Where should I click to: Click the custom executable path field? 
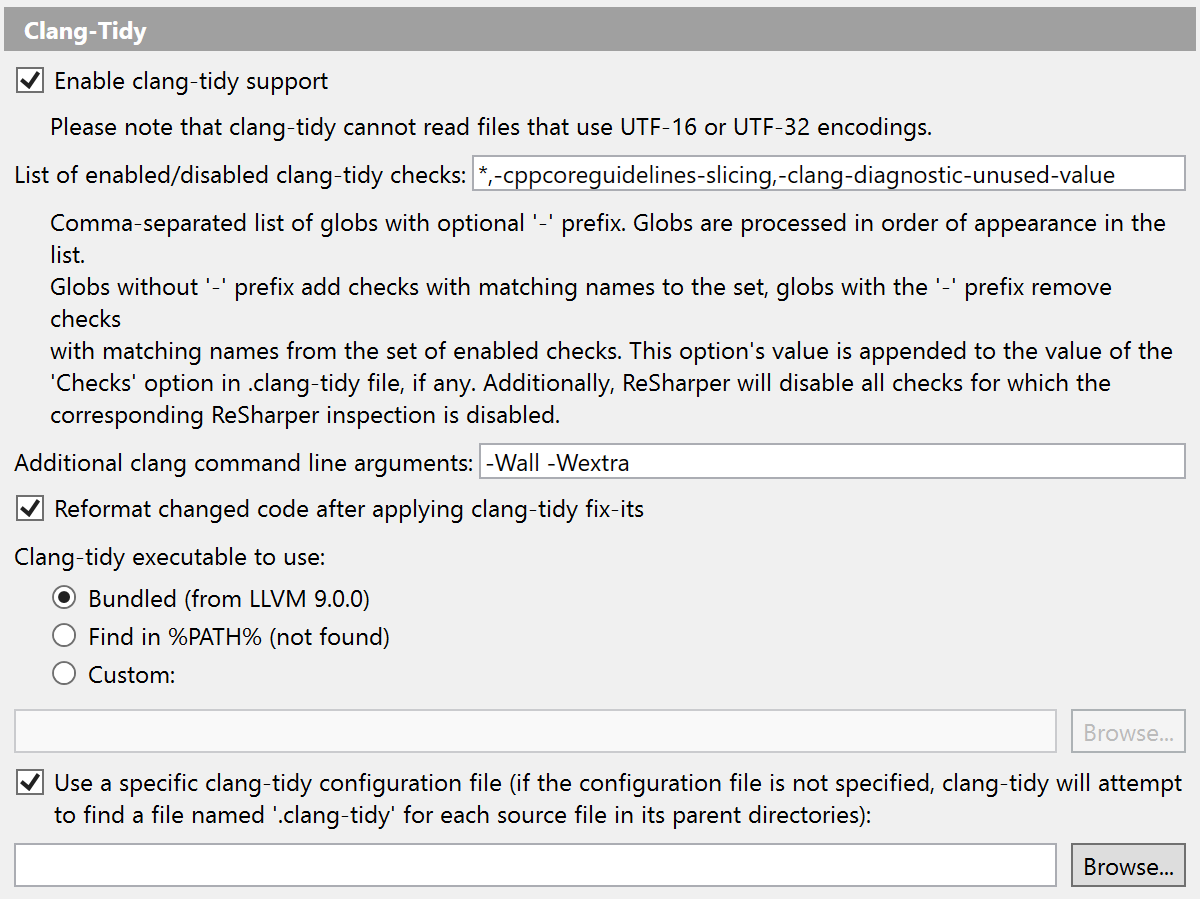click(535, 732)
